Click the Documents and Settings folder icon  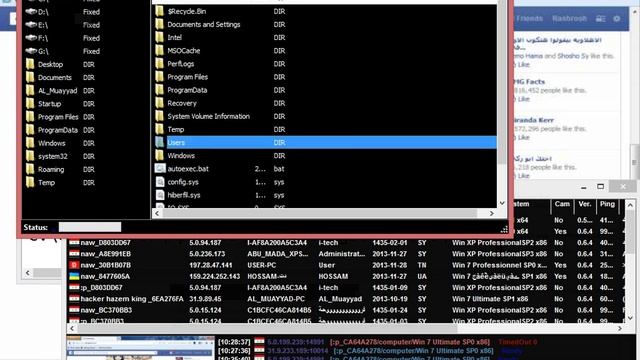(160, 24)
